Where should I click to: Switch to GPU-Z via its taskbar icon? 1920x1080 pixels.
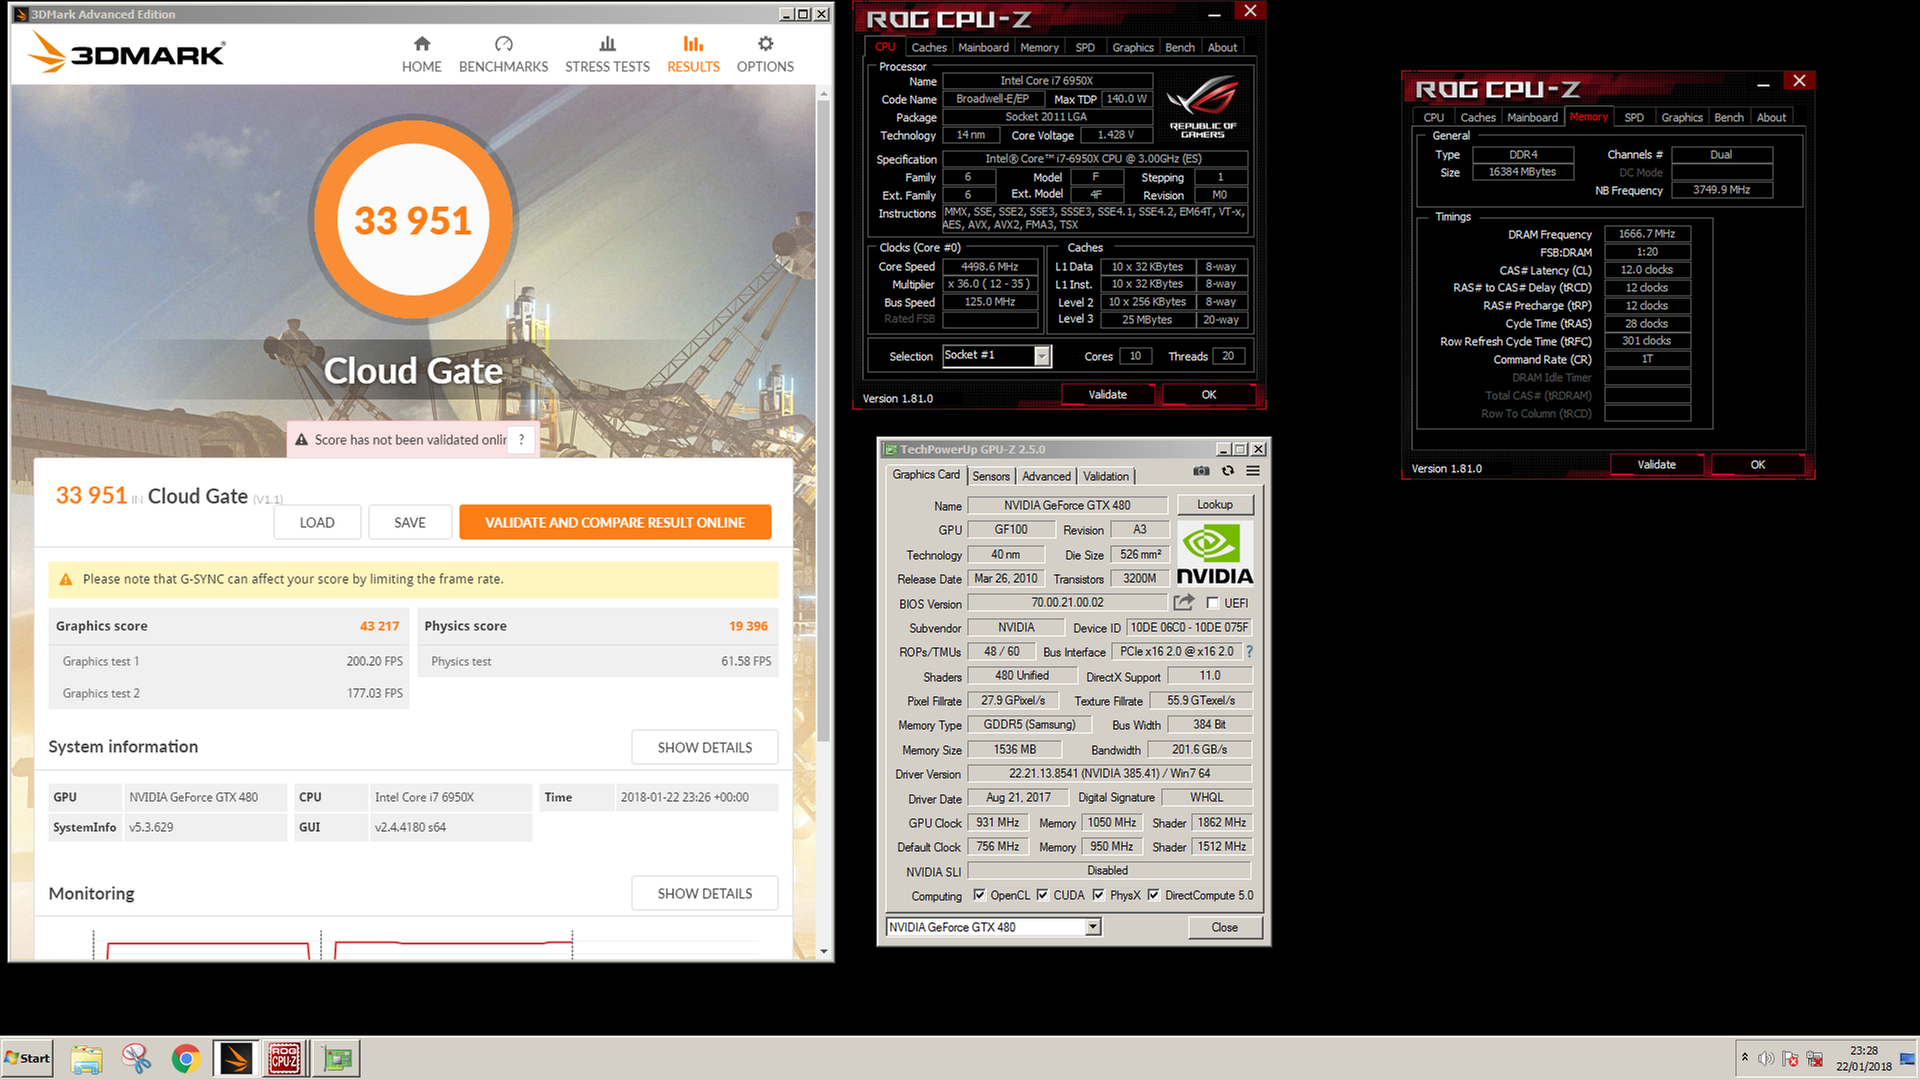(x=336, y=1058)
